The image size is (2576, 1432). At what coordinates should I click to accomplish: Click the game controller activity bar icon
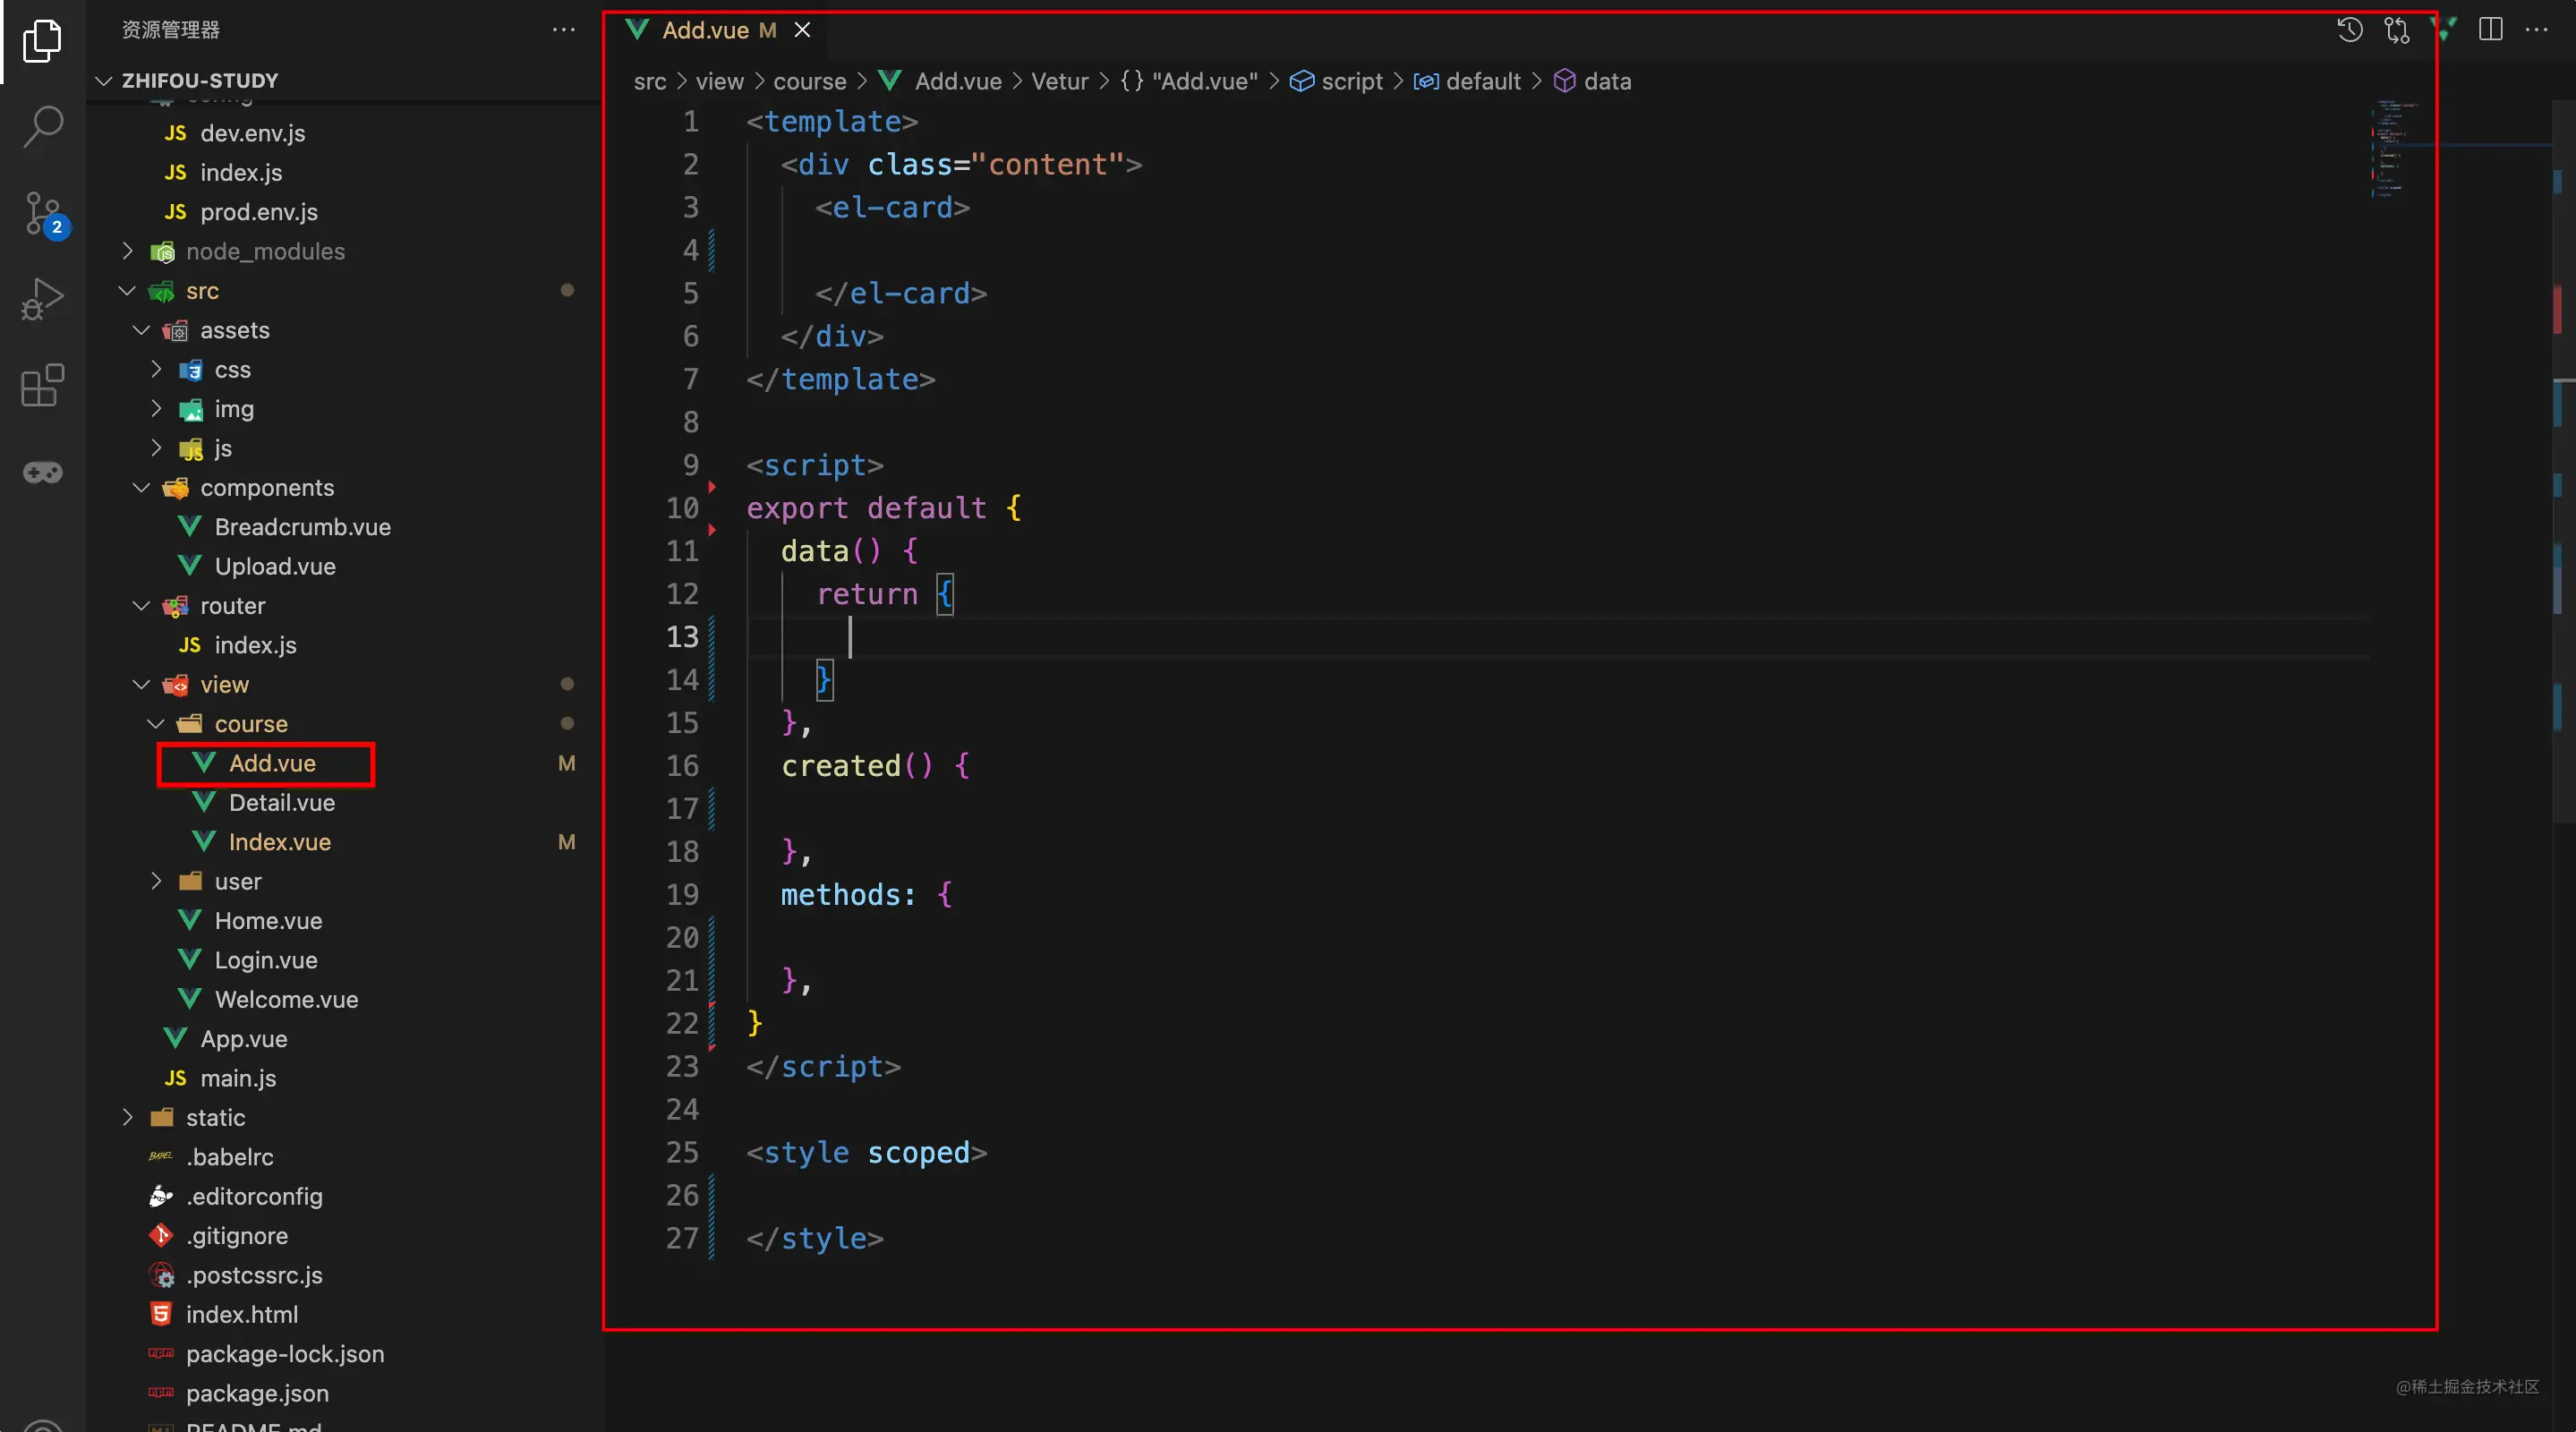point(43,471)
